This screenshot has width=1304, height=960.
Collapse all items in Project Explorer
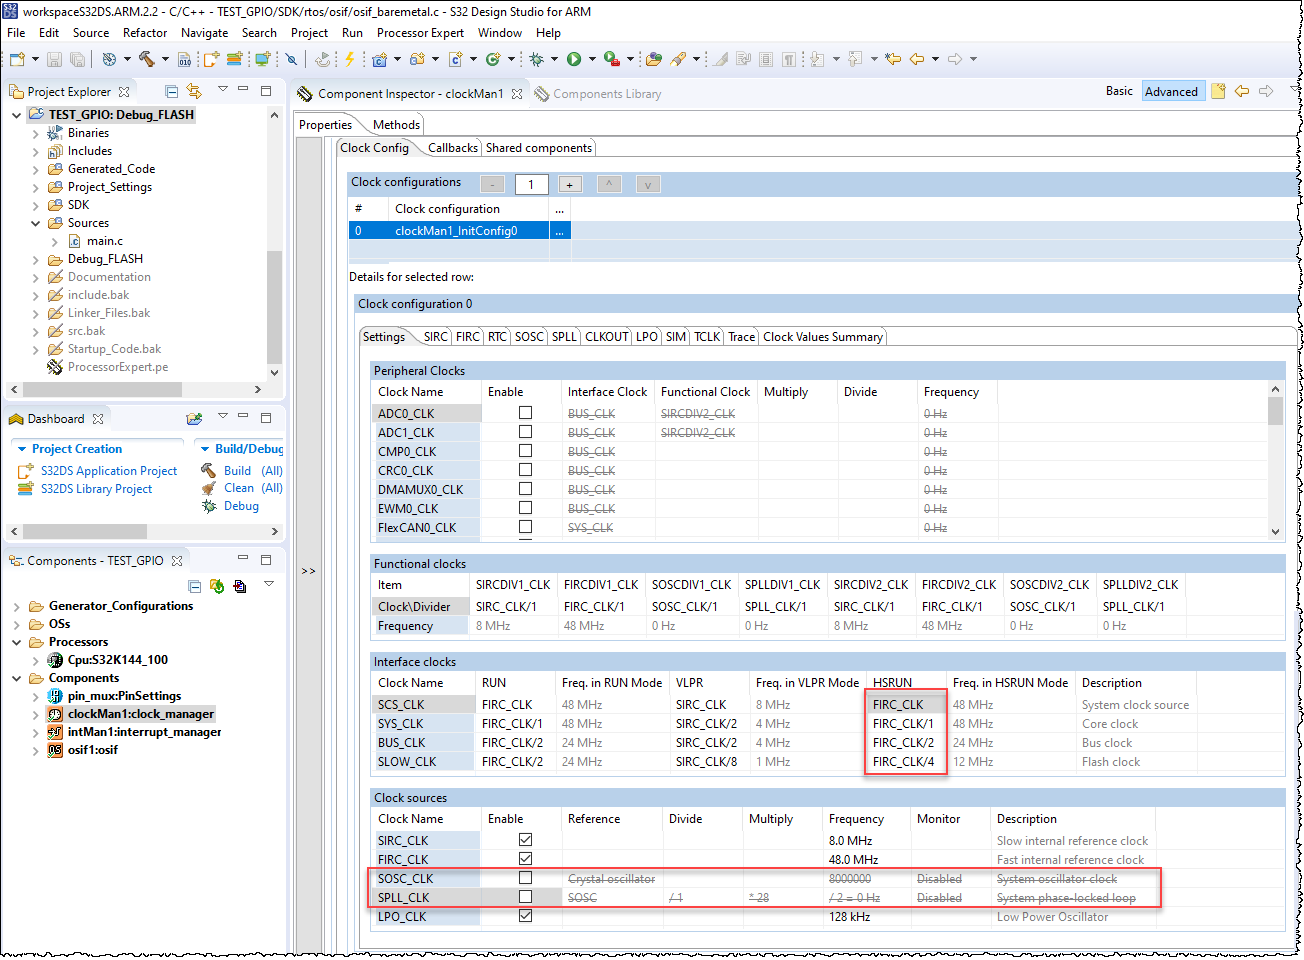(x=171, y=91)
